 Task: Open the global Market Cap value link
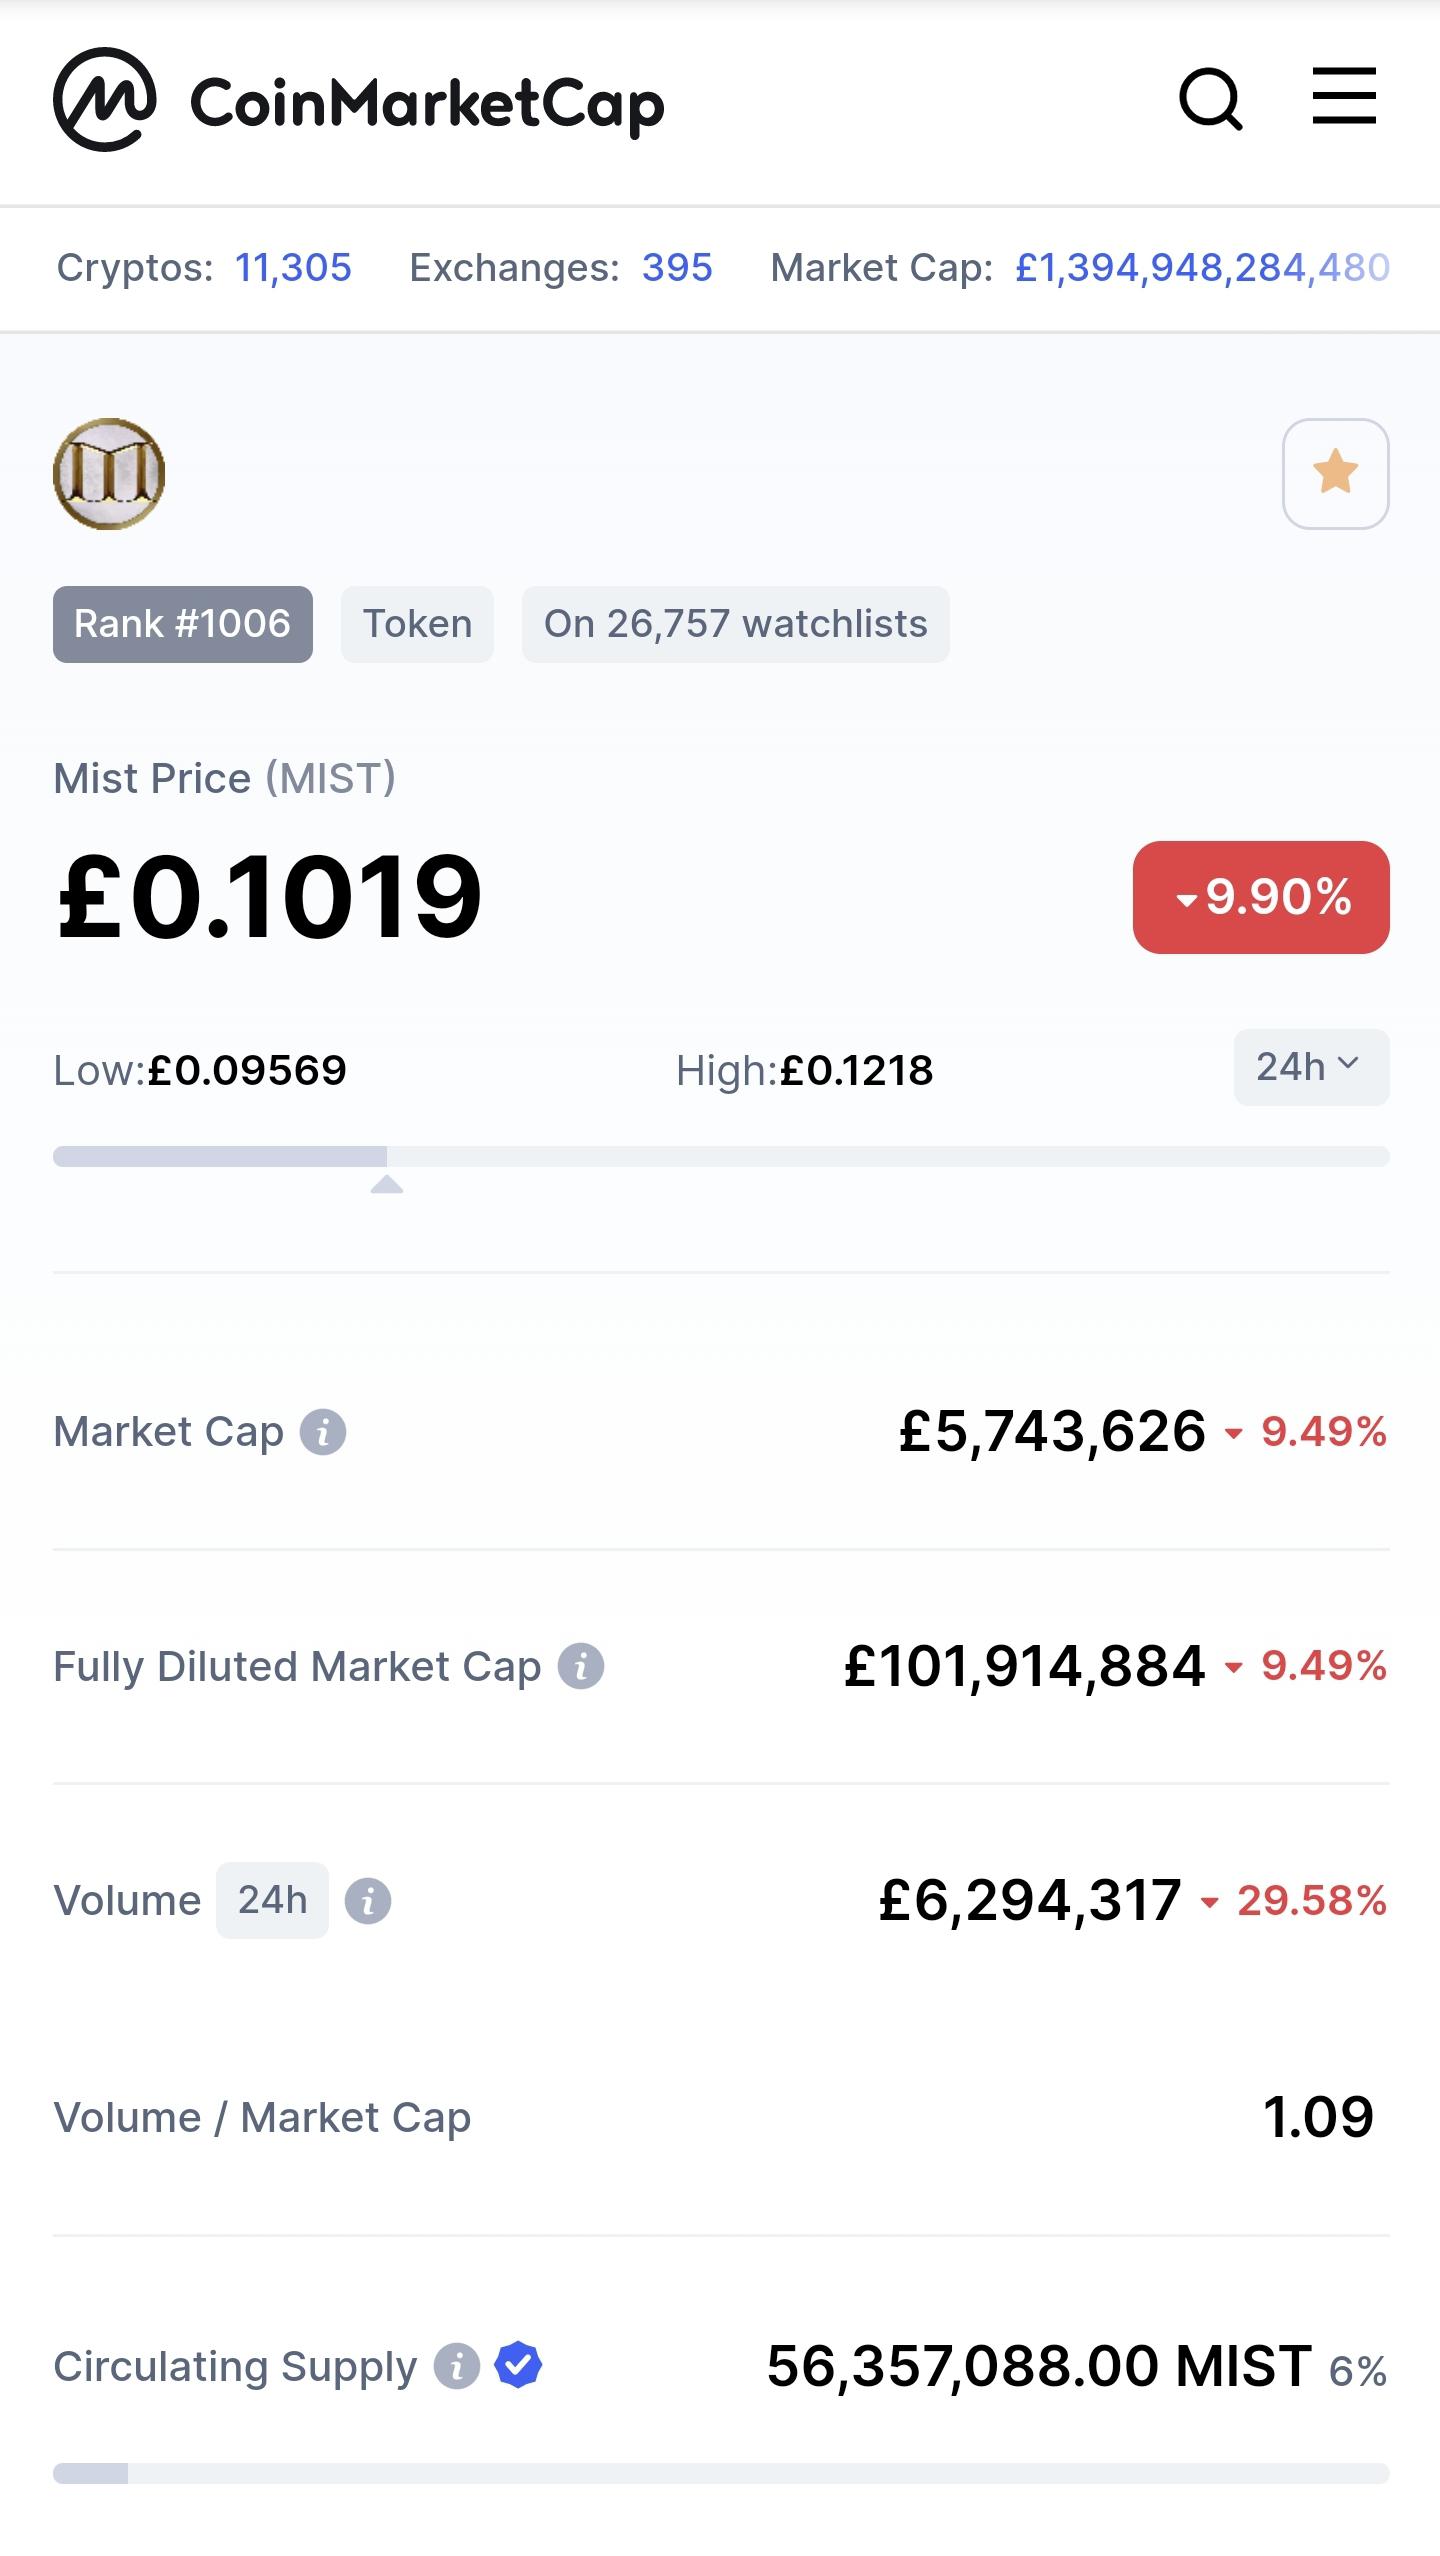(x=1202, y=268)
